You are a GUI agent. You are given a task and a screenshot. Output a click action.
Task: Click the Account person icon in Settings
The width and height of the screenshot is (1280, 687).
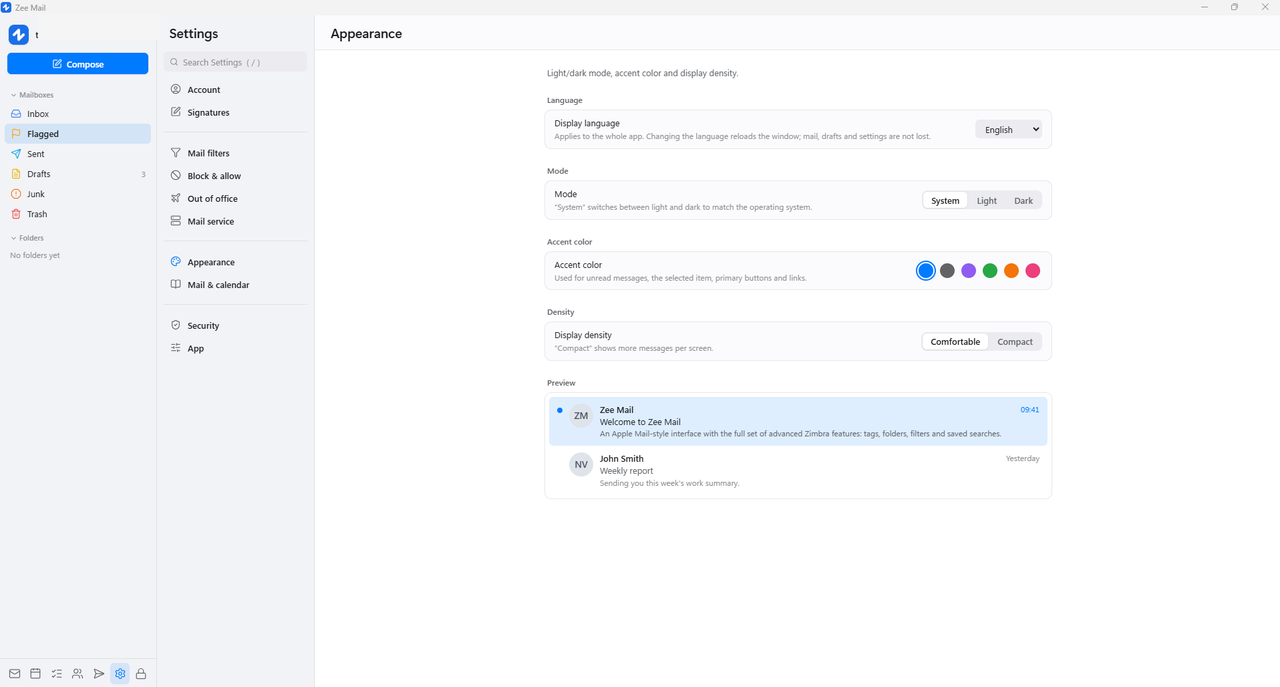click(x=176, y=89)
